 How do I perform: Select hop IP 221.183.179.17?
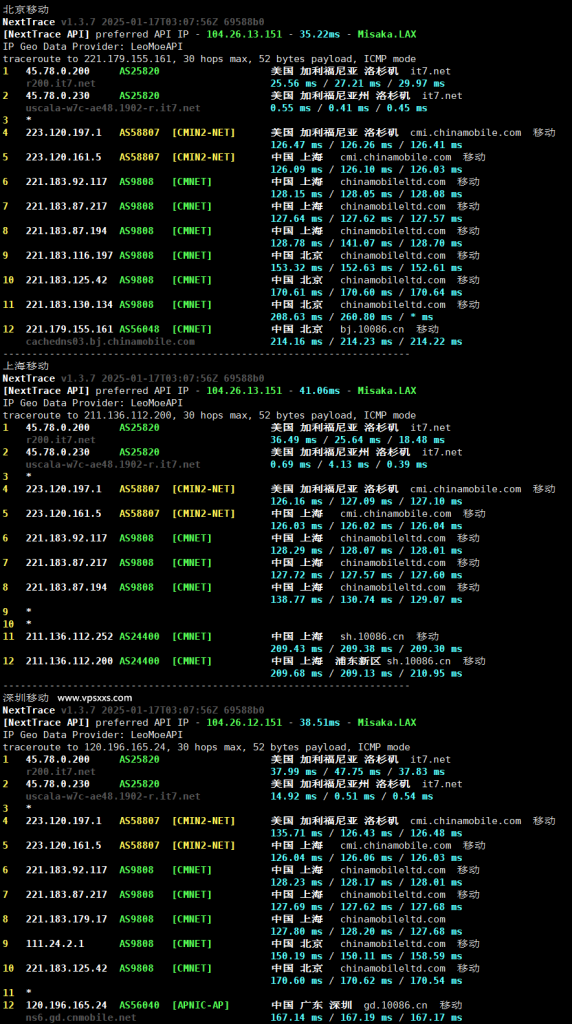67,919
